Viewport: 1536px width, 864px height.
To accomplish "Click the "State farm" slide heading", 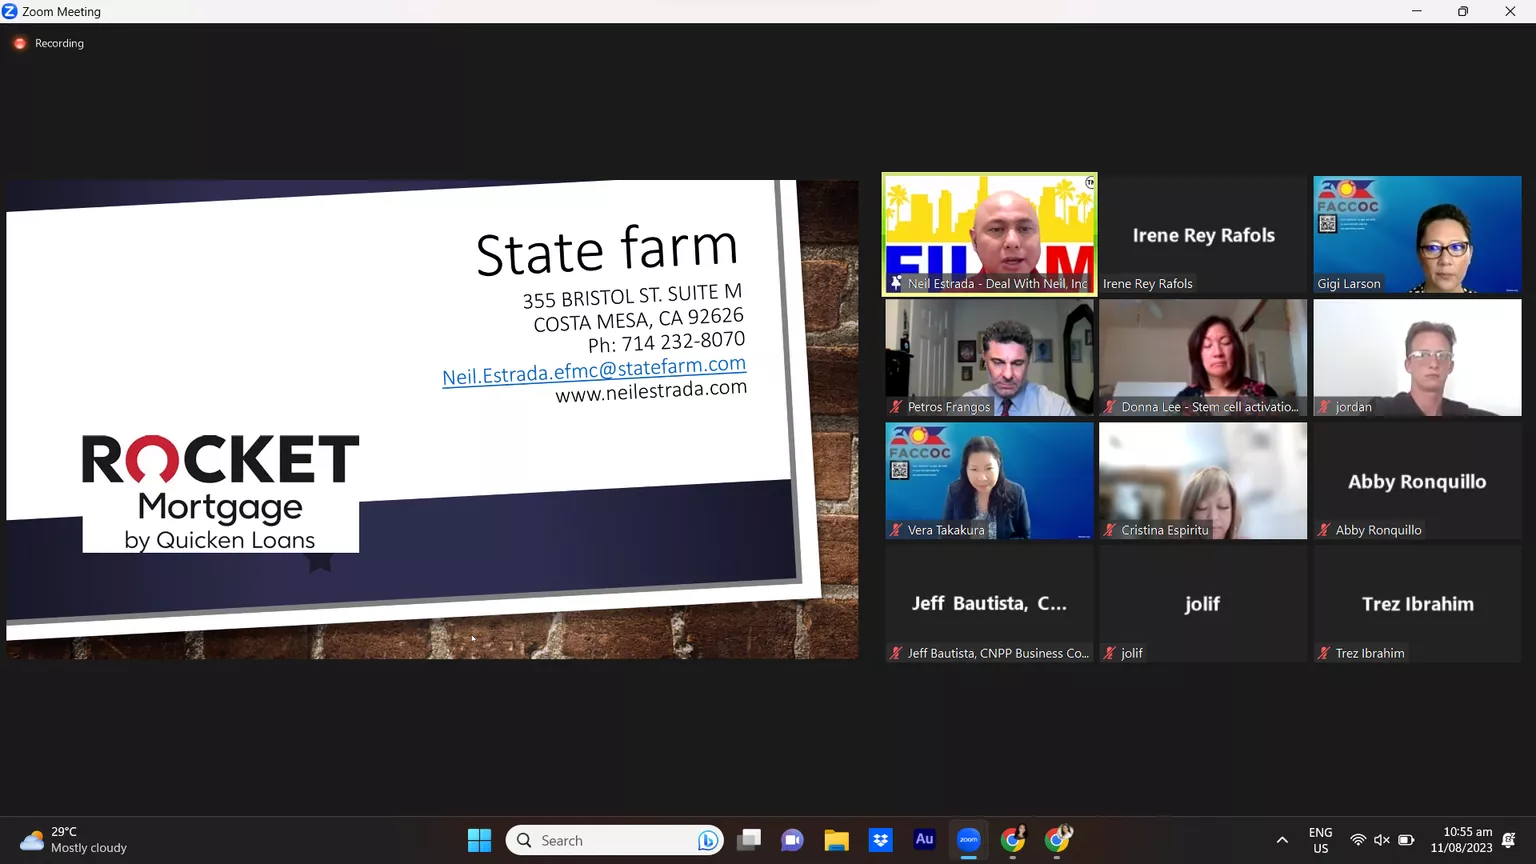I will coord(607,250).
